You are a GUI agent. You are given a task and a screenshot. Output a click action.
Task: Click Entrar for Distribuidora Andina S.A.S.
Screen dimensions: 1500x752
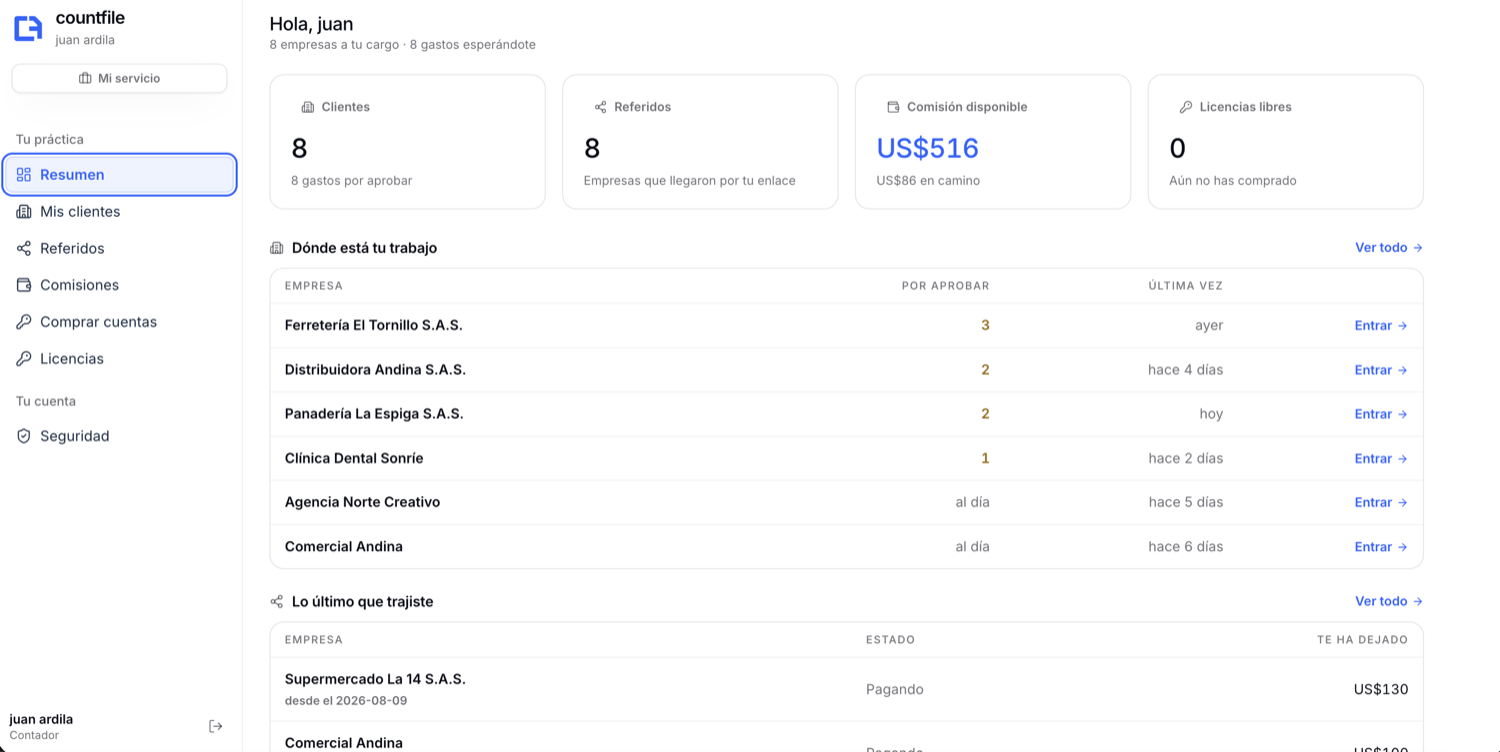click(1381, 370)
